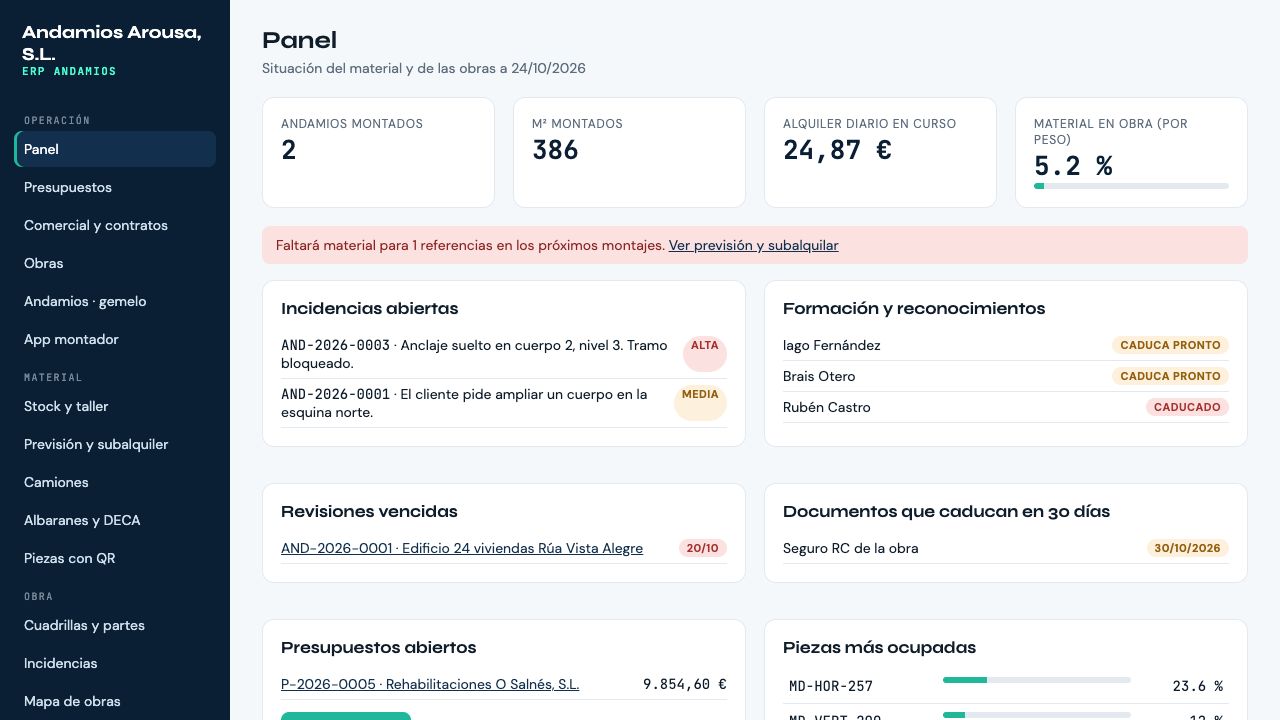Open Andamios · gemelo page

coord(115,301)
